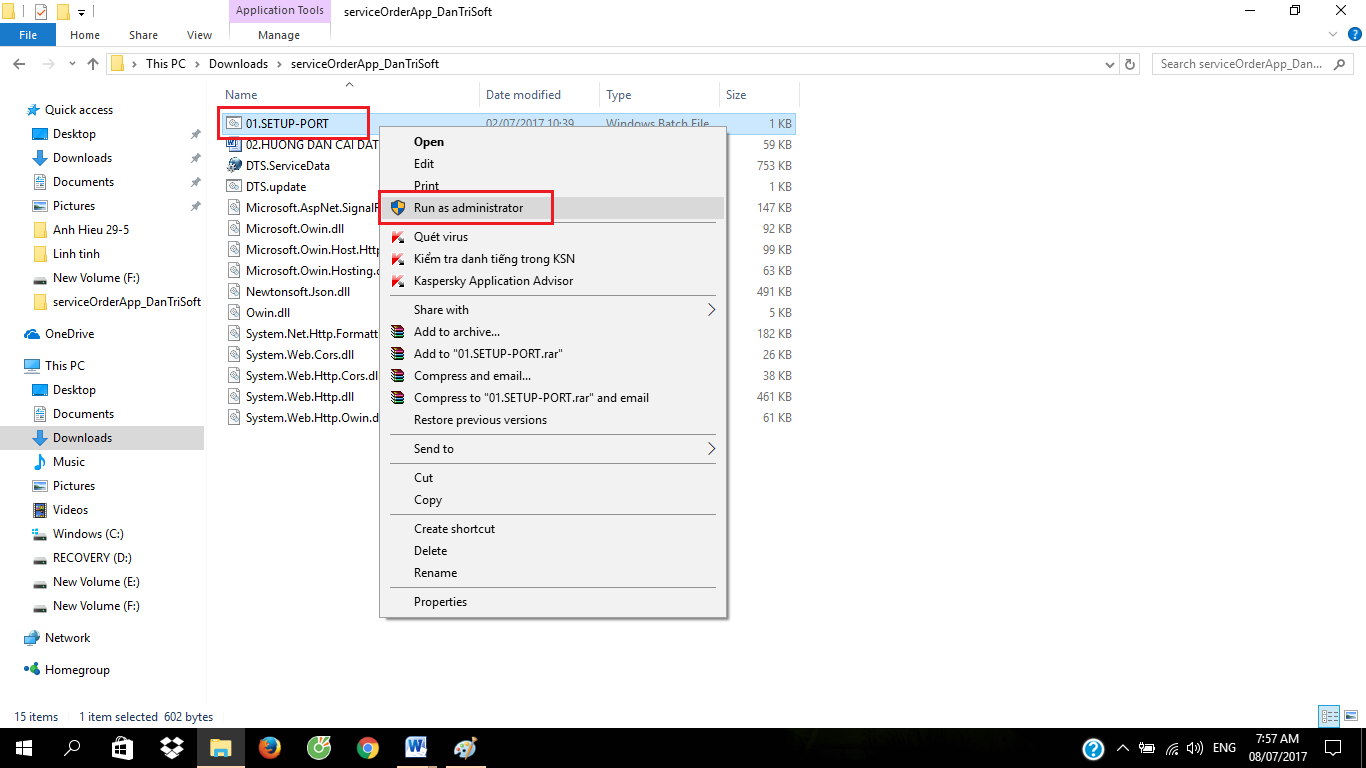Open Linh tinh folder in sidebar
1366x768 pixels.
pos(76,254)
